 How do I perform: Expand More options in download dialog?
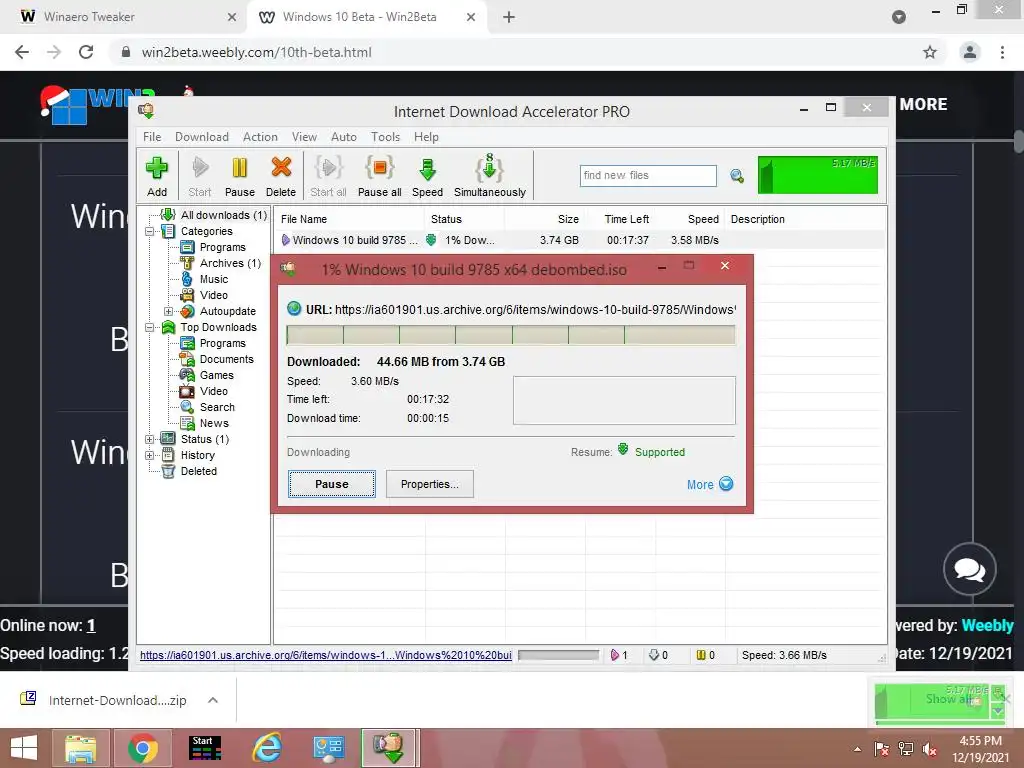click(710, 484)
